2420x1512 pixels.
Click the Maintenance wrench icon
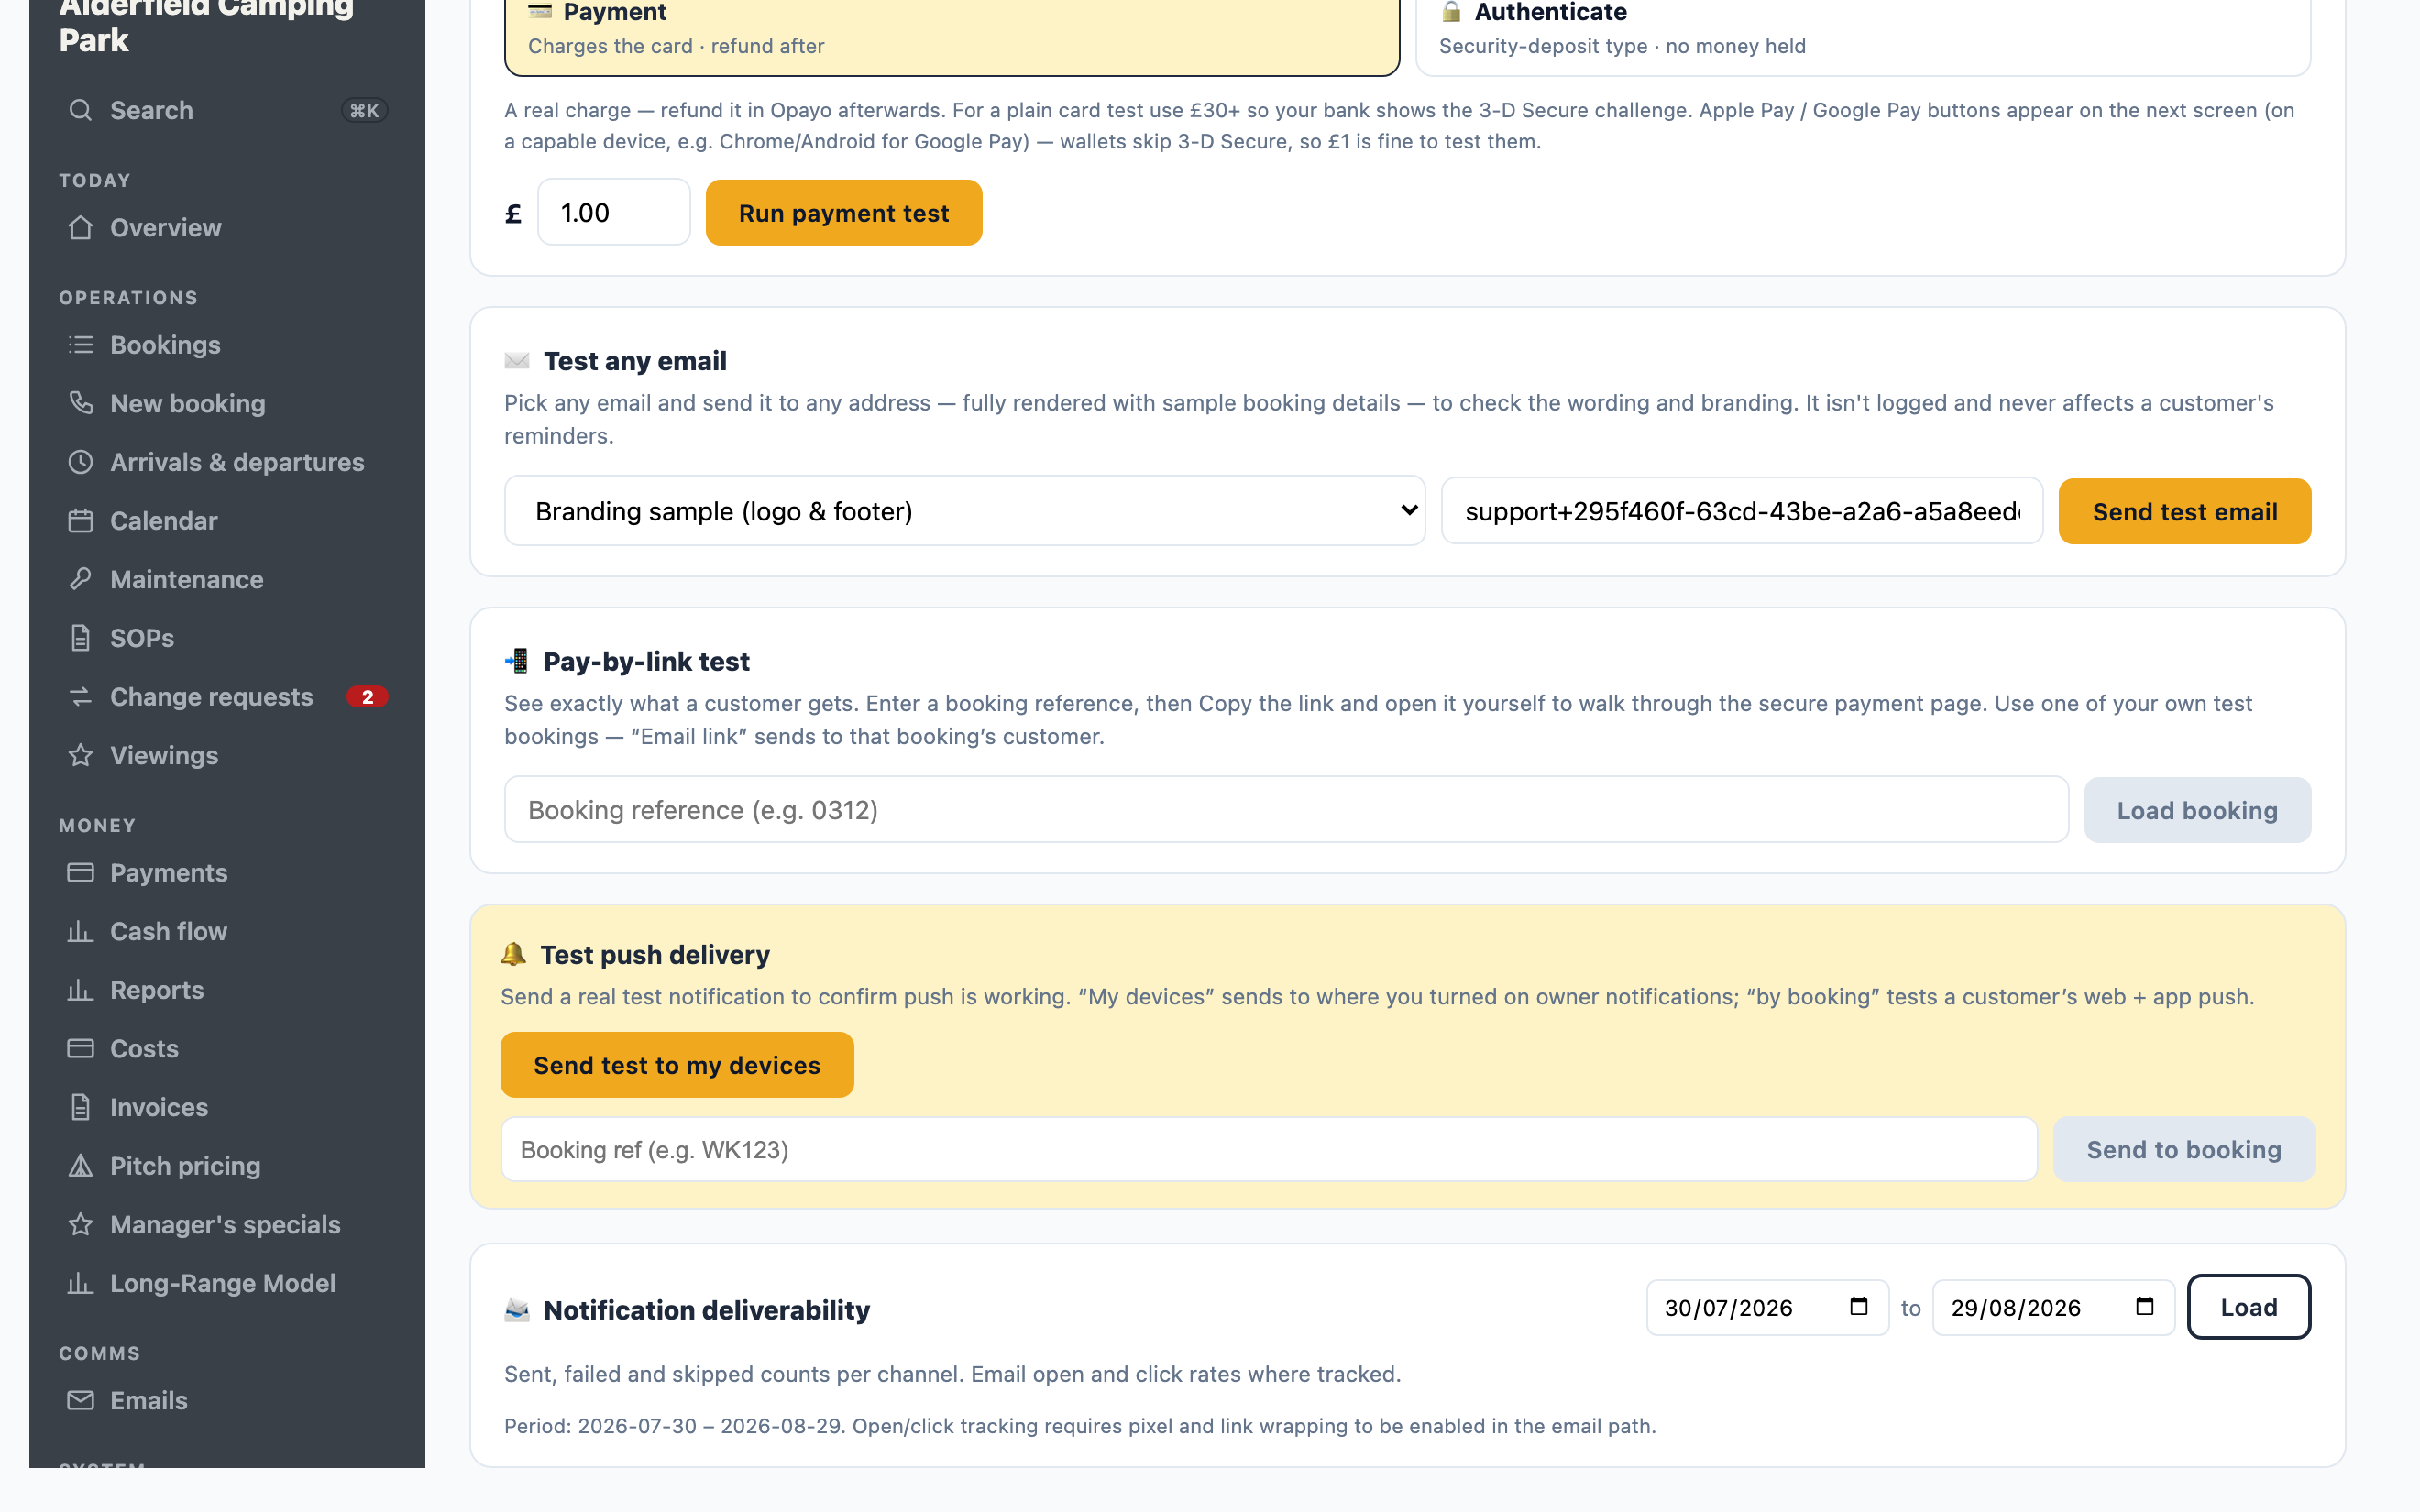[x=81, y=579]
